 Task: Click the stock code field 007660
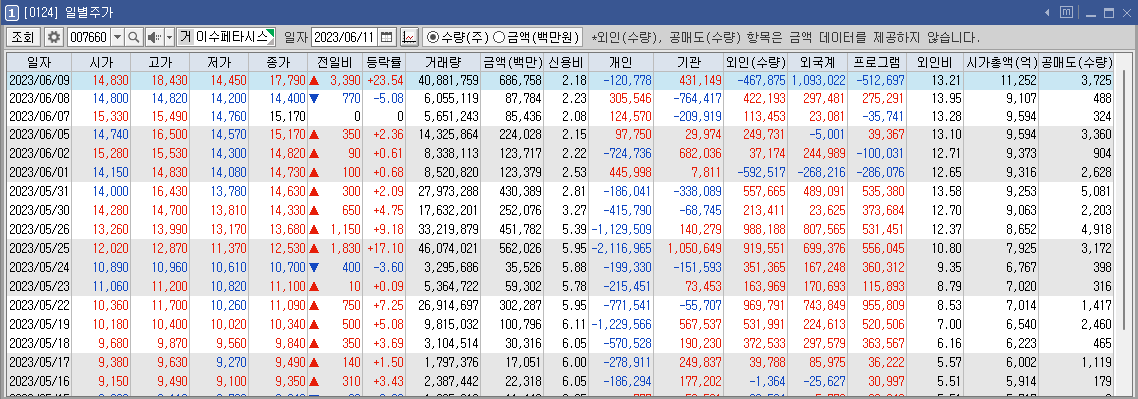click(89, 36)
